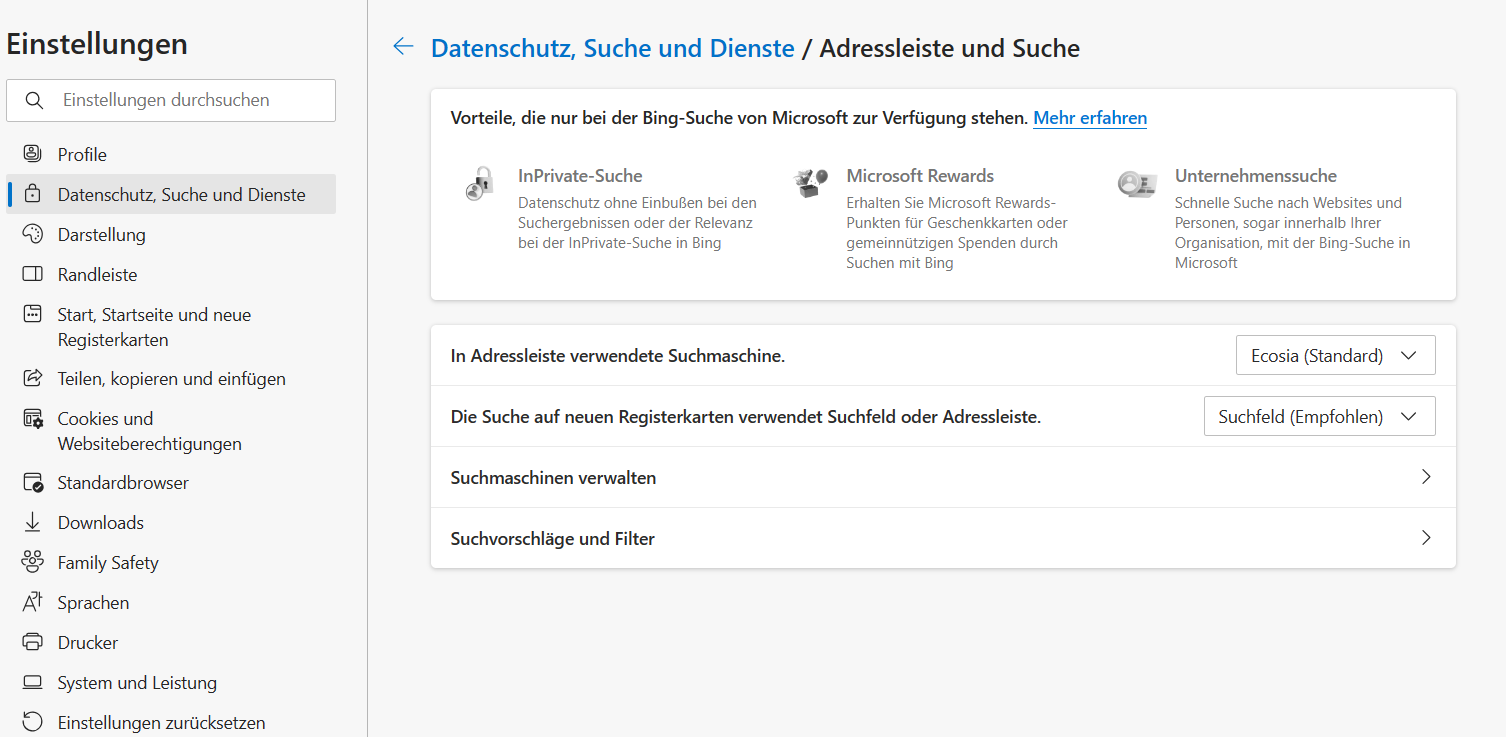
Task: Open the Profile settings section
Action: 171,154
